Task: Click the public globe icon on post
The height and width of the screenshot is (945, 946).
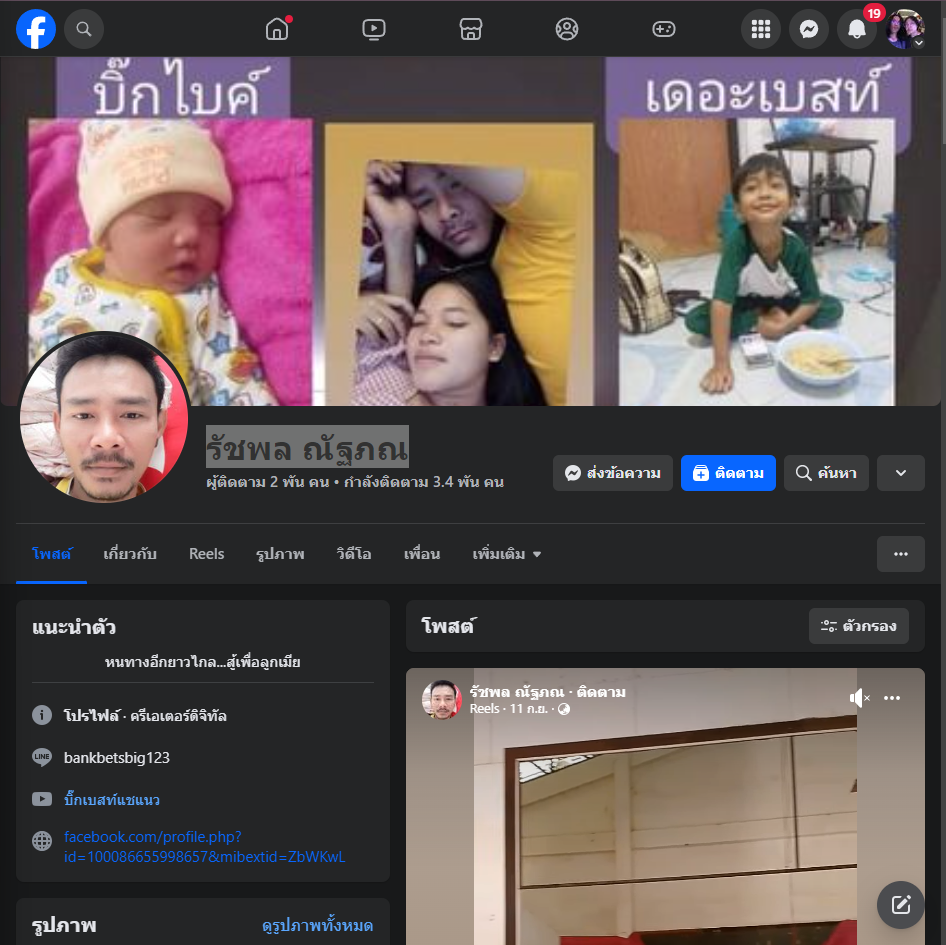Action: 563,709
